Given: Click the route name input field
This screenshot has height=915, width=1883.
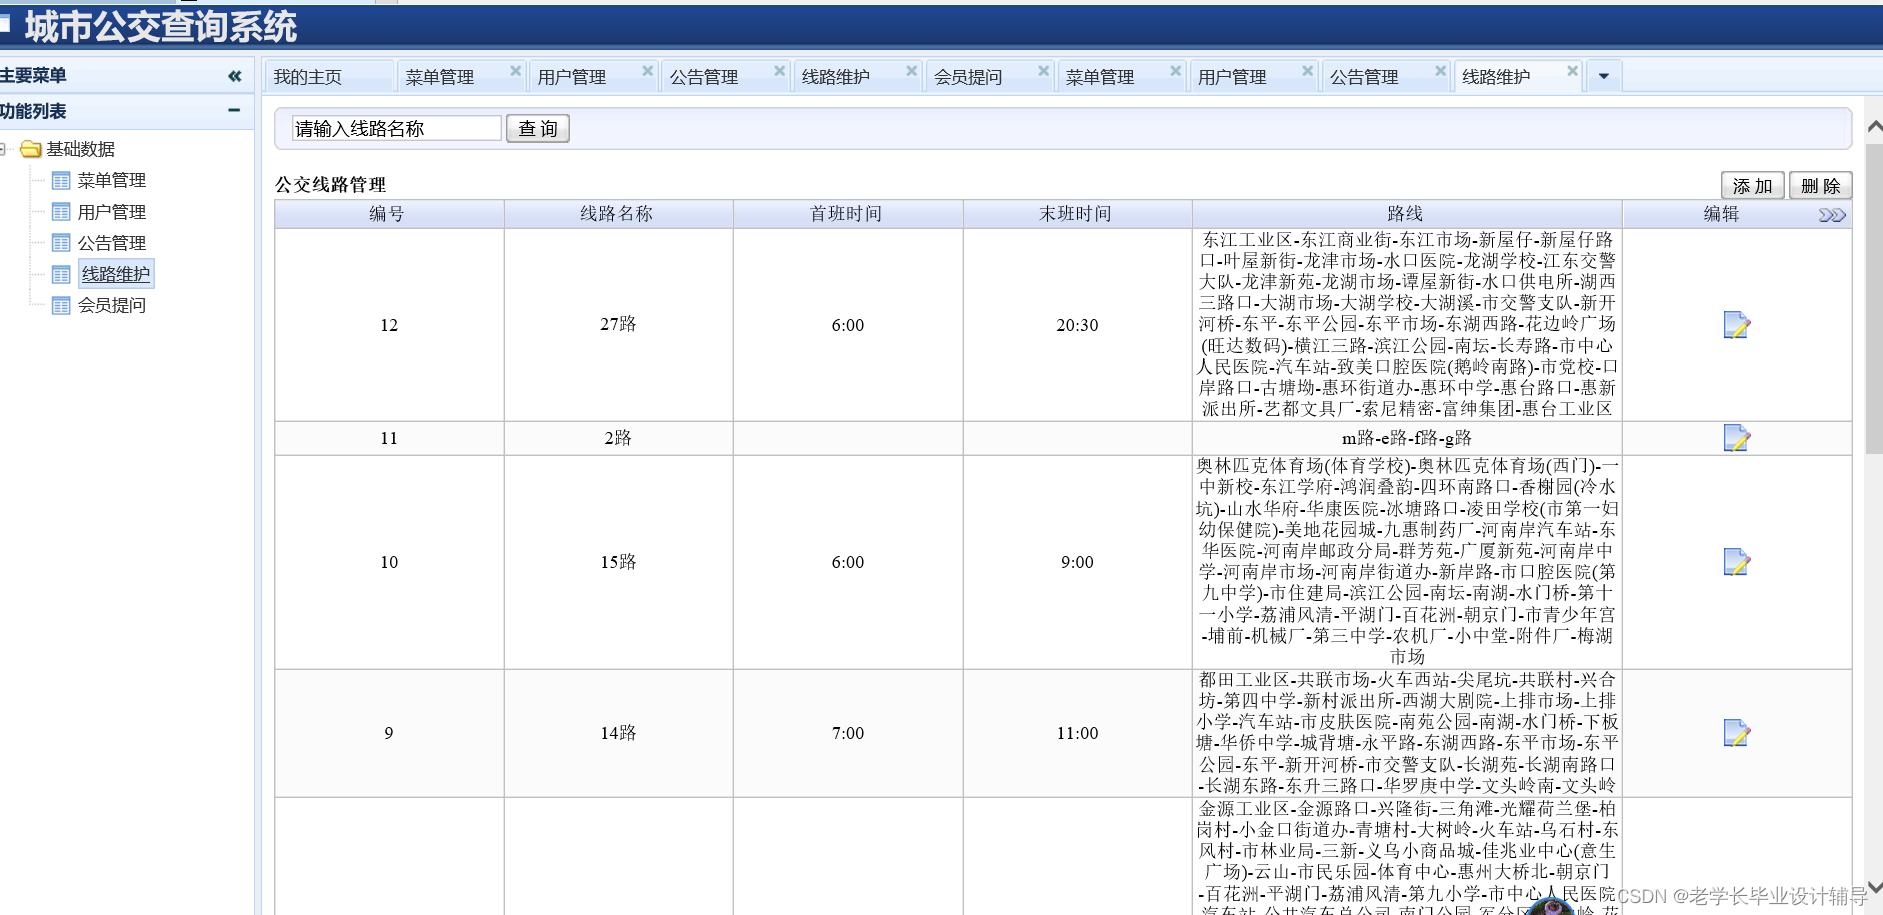Looking at the screenshot, I should click(393, 127).
